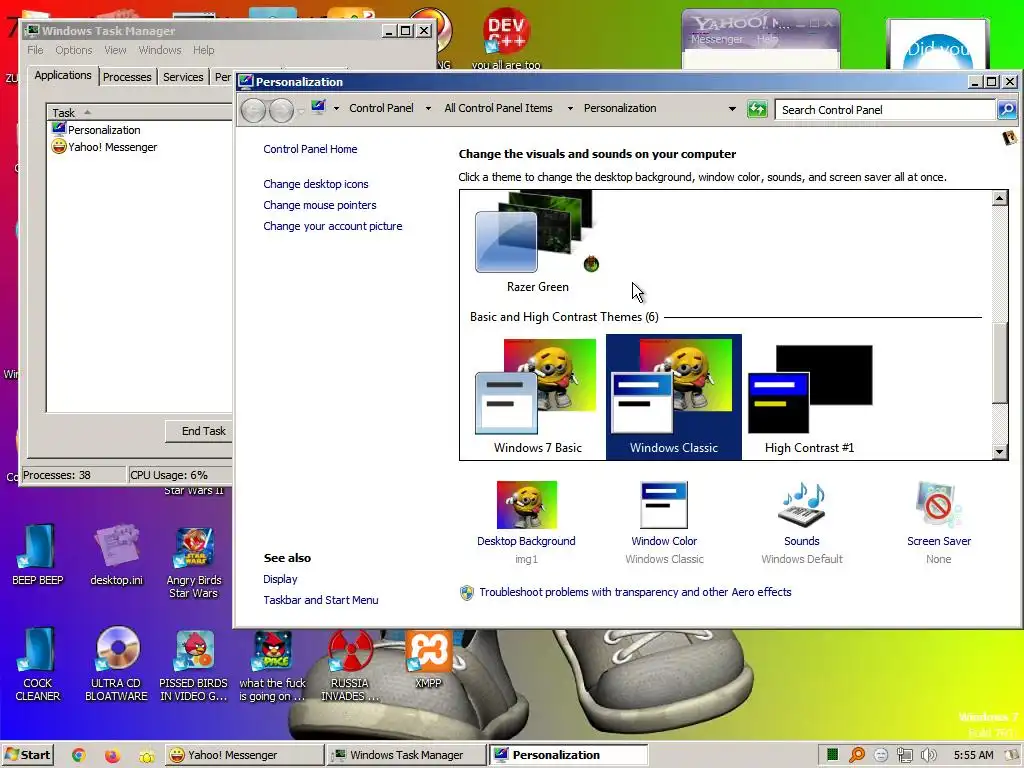Sort by the Task column header
Image resolution: width=1024 pixels, height=768 pixels.
140,112
